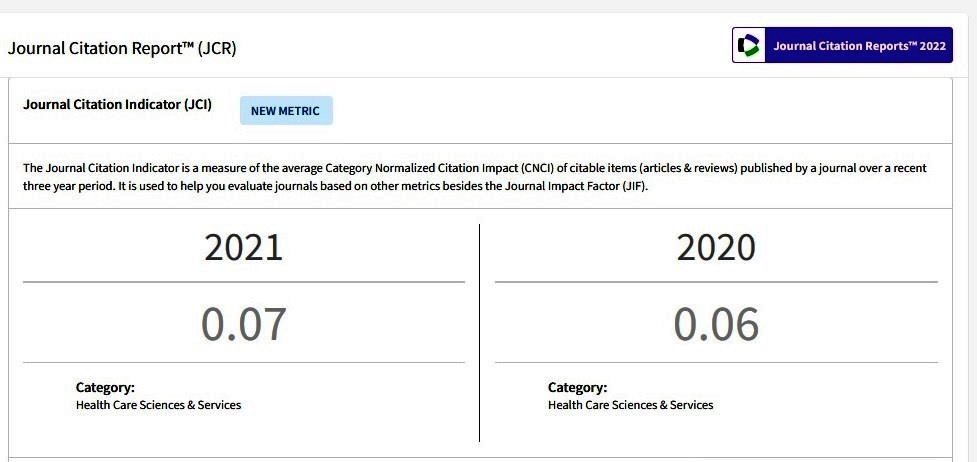Click Category label under 2020
This screenshot has width=977, height=462.
tap(577, 387)
